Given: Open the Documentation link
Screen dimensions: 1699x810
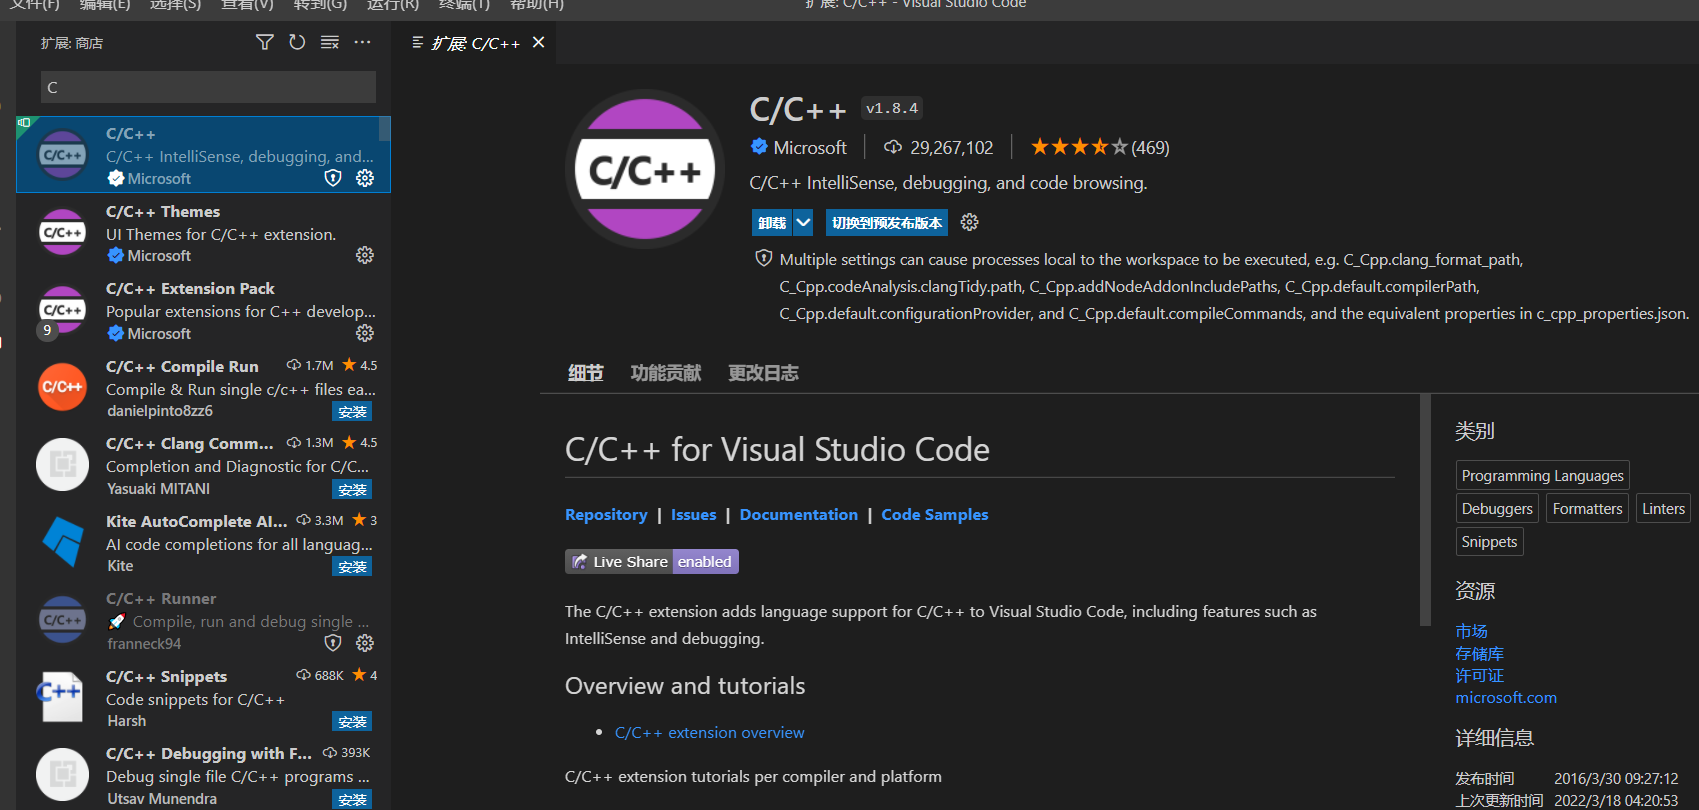Looking at the screenshot, I should (798, 514).
